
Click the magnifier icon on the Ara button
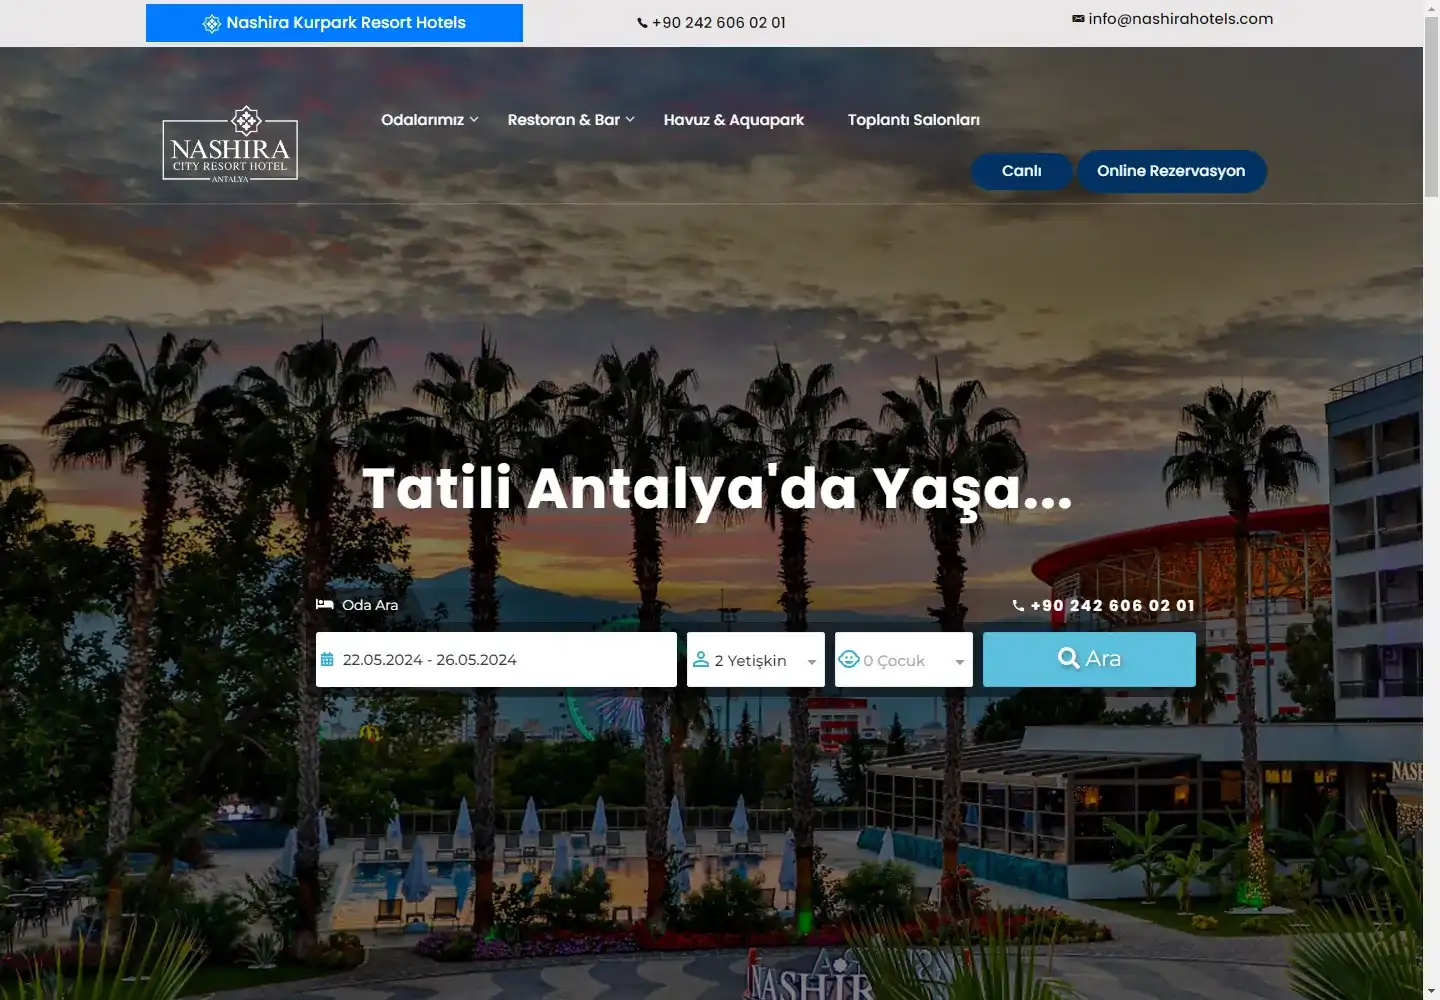pos(1068,658)
